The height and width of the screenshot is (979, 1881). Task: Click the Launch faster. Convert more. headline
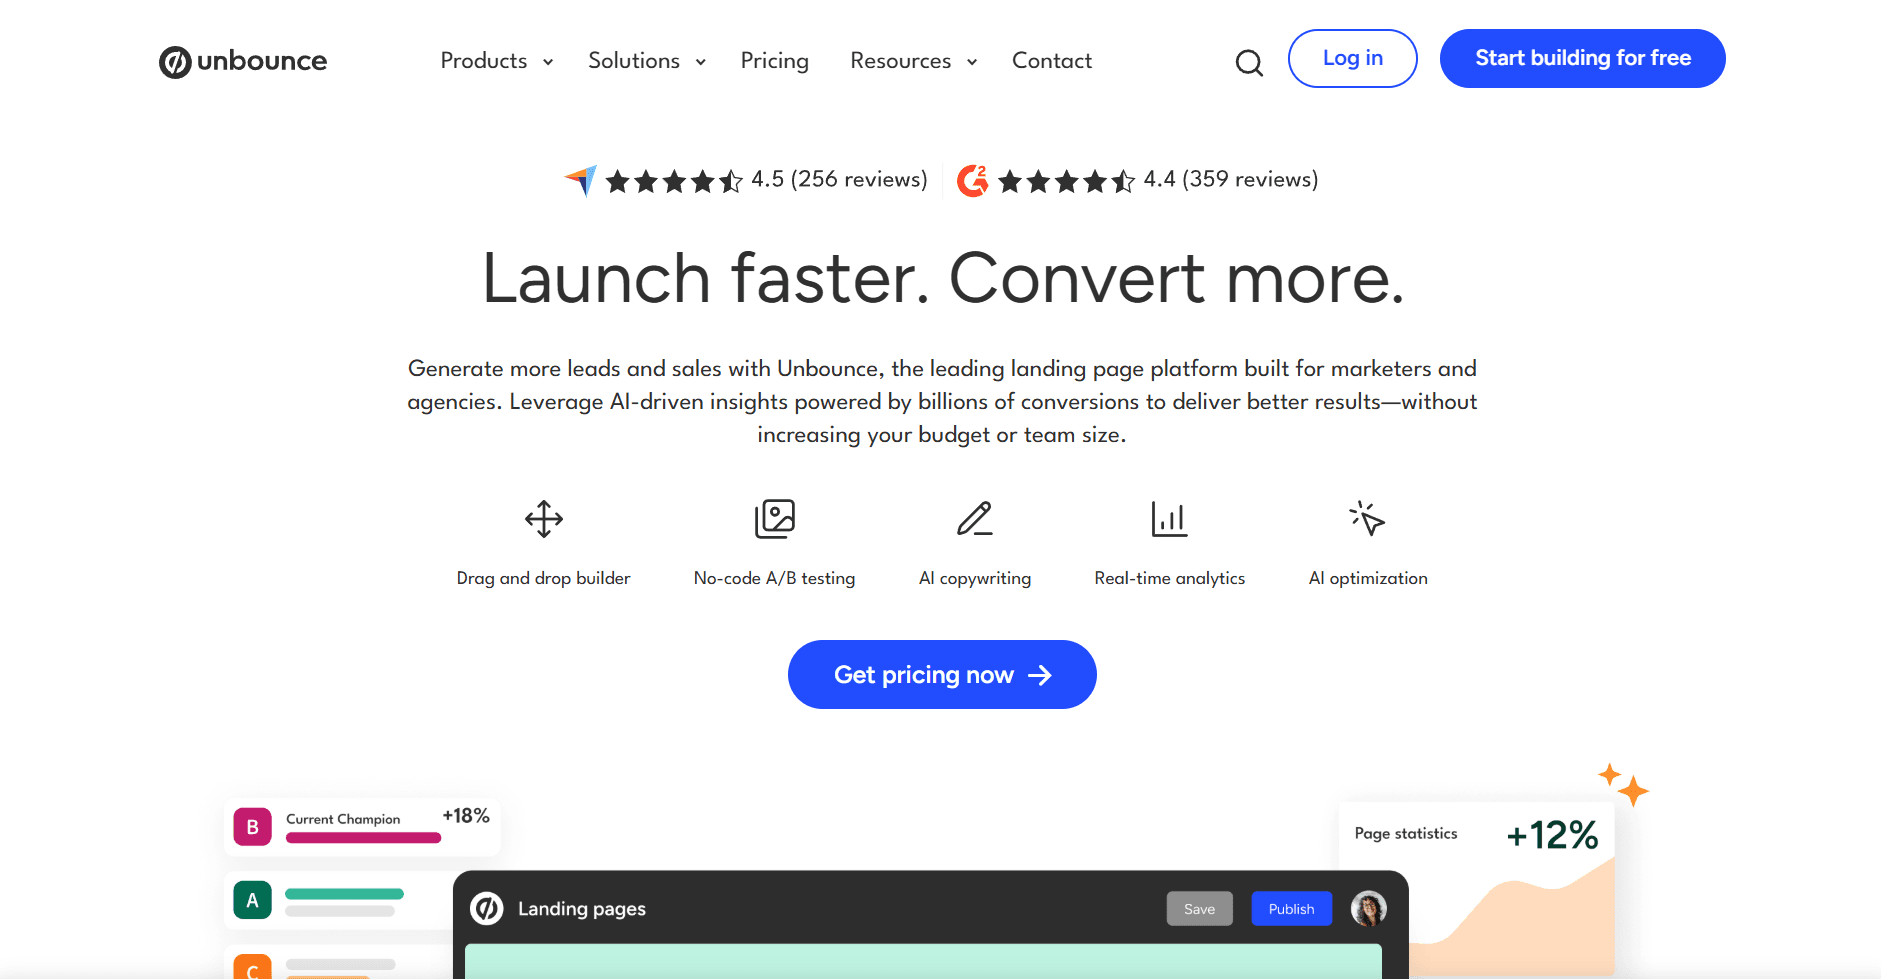pyautogui.click(x=943, y=278)
